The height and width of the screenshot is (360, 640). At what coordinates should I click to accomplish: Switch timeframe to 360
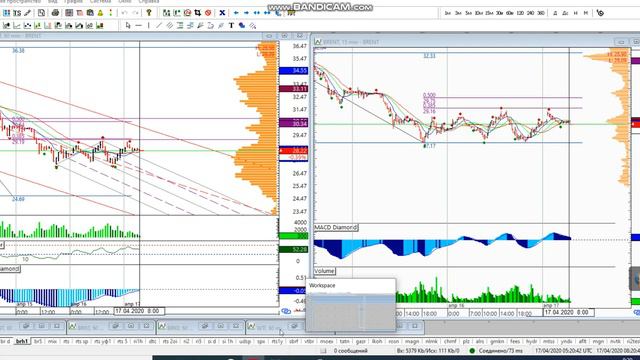coord(541,13)
